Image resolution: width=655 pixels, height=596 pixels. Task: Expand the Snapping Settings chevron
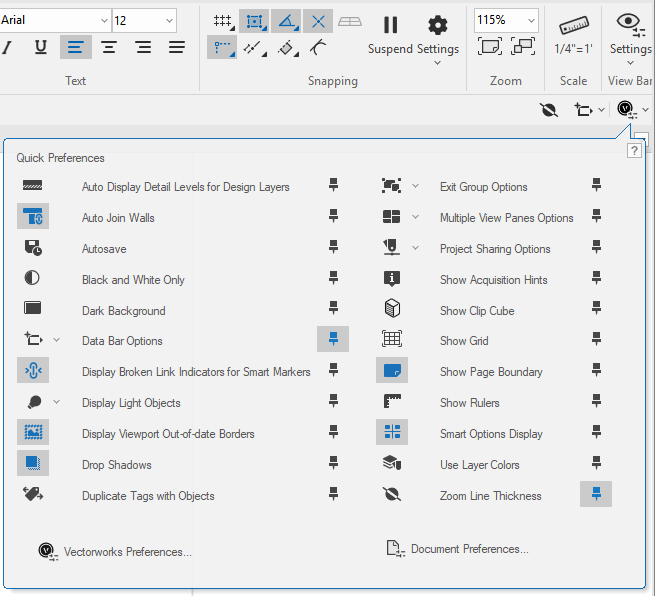click(437, 63)
